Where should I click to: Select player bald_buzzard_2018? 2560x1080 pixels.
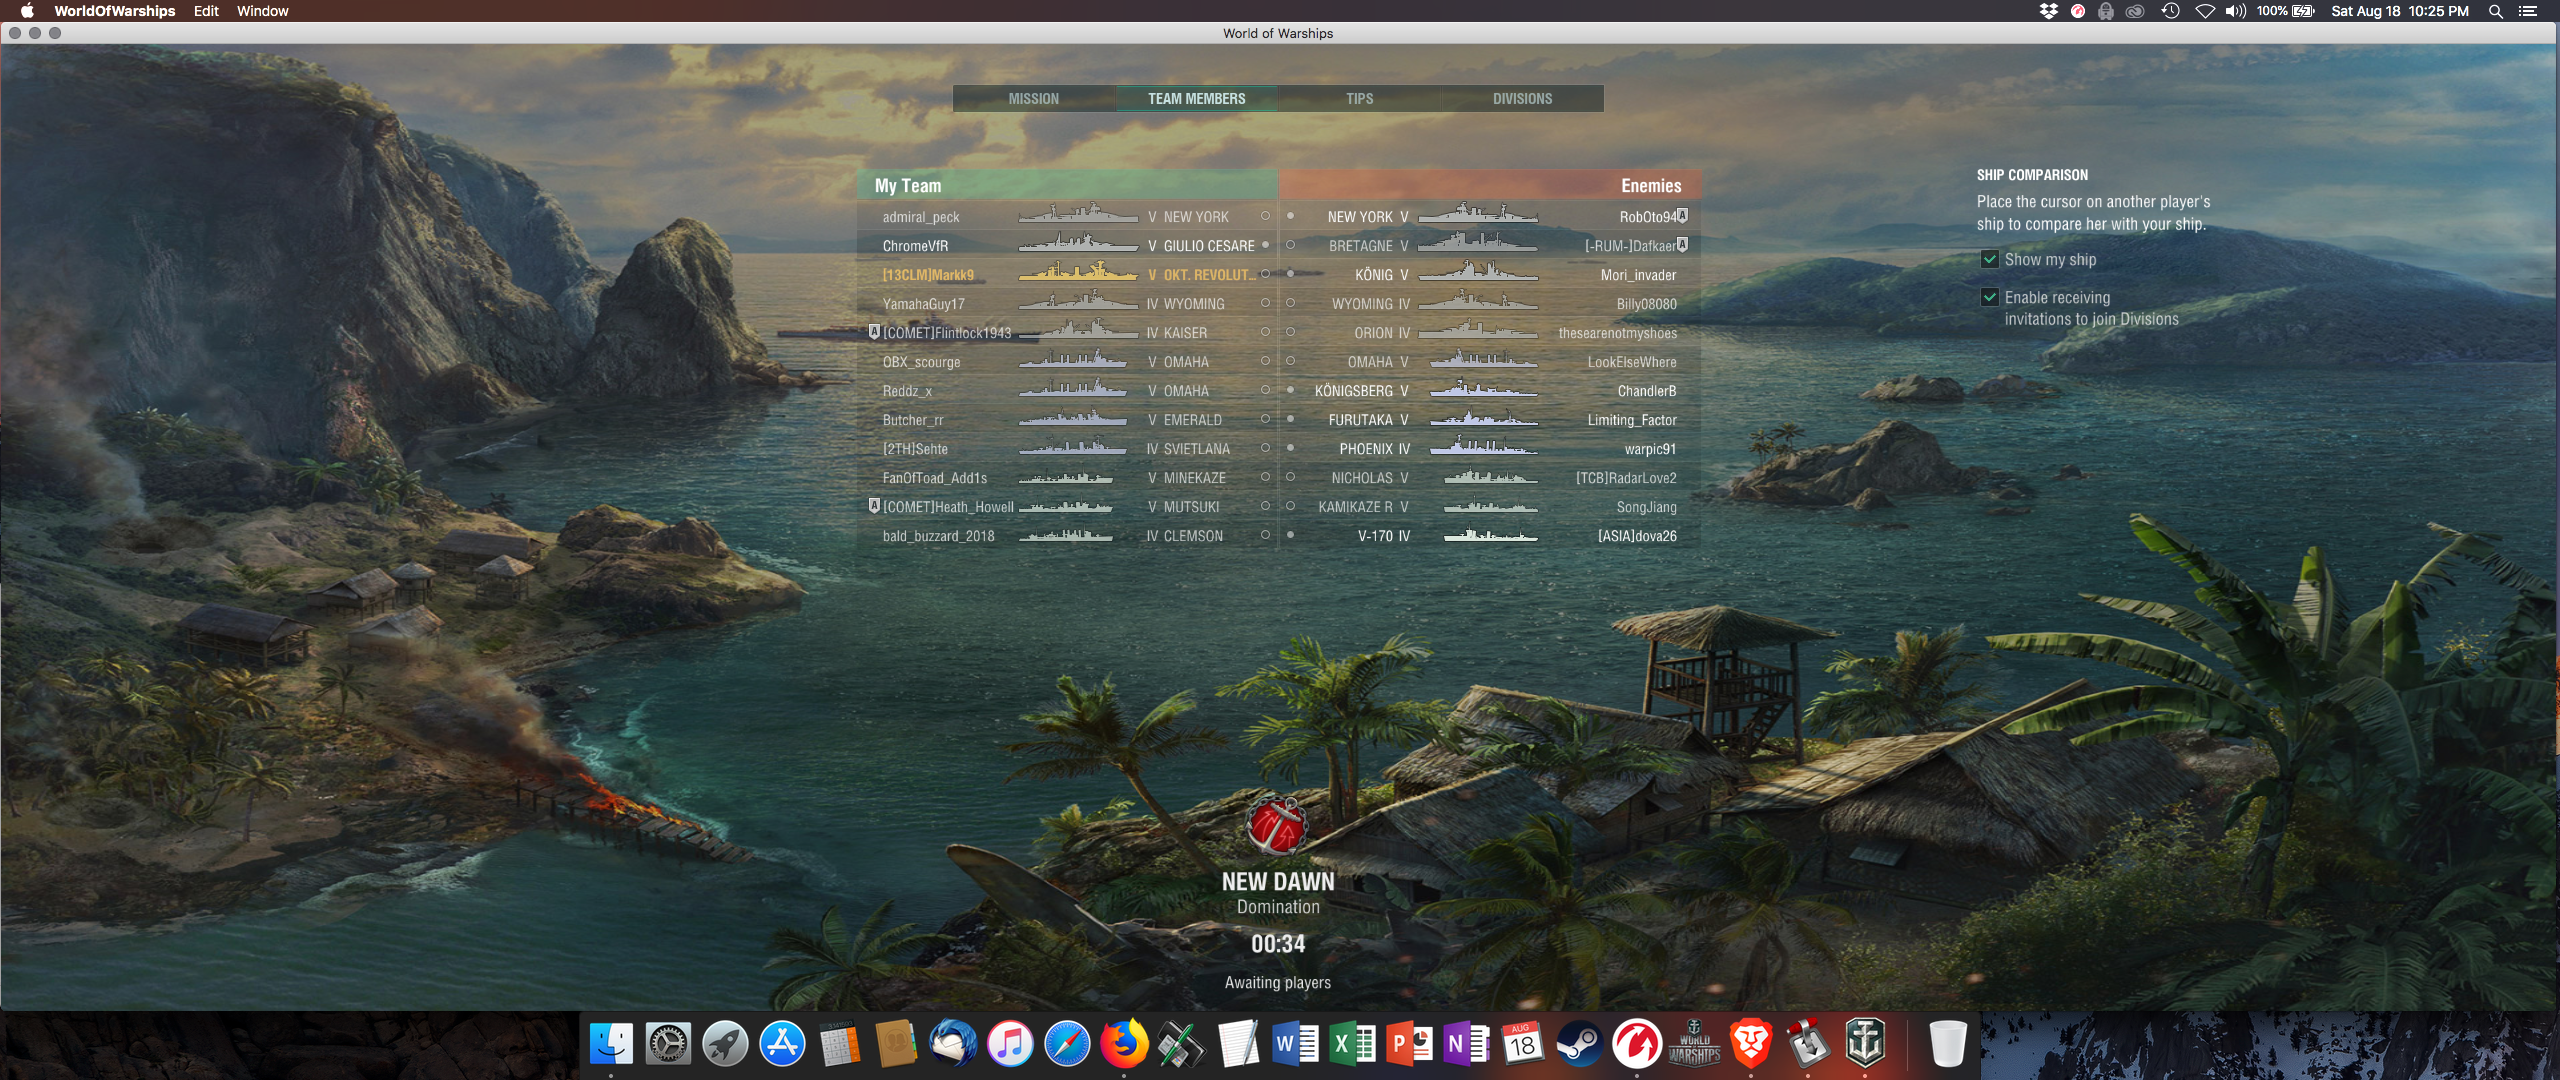point(938,536)
